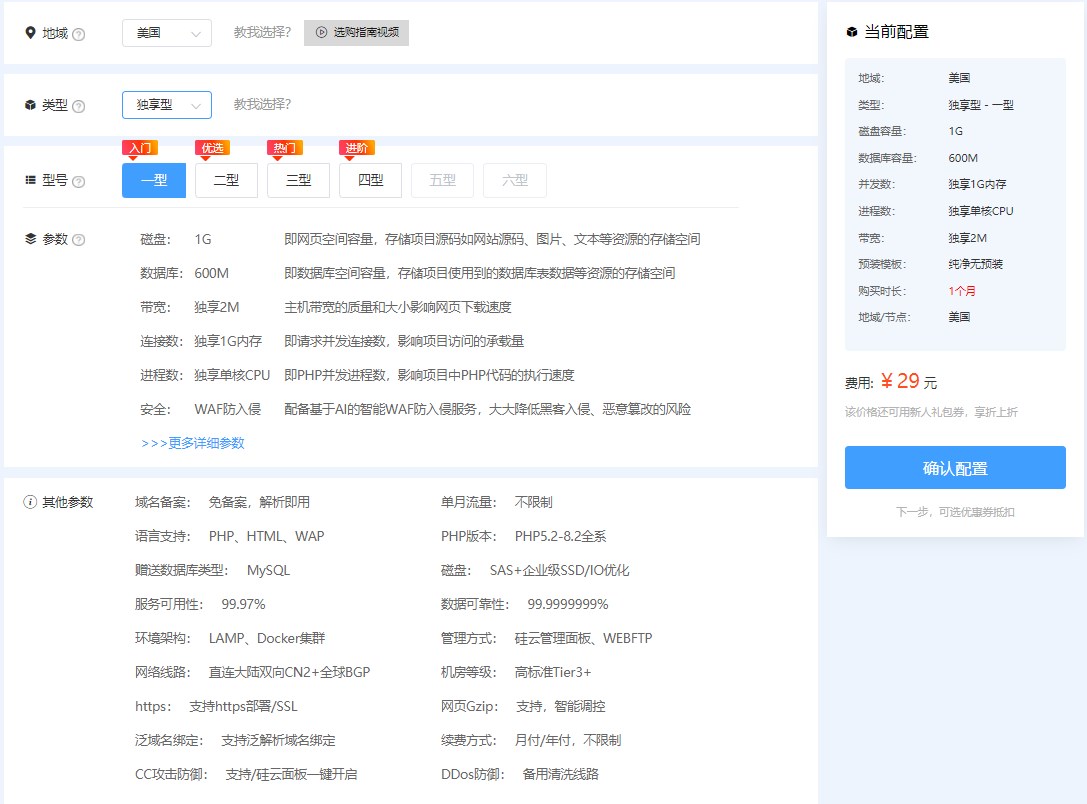The image size is (1087, 804).
Task: Select the 二型 model
Action: click(x=226, y=180)
